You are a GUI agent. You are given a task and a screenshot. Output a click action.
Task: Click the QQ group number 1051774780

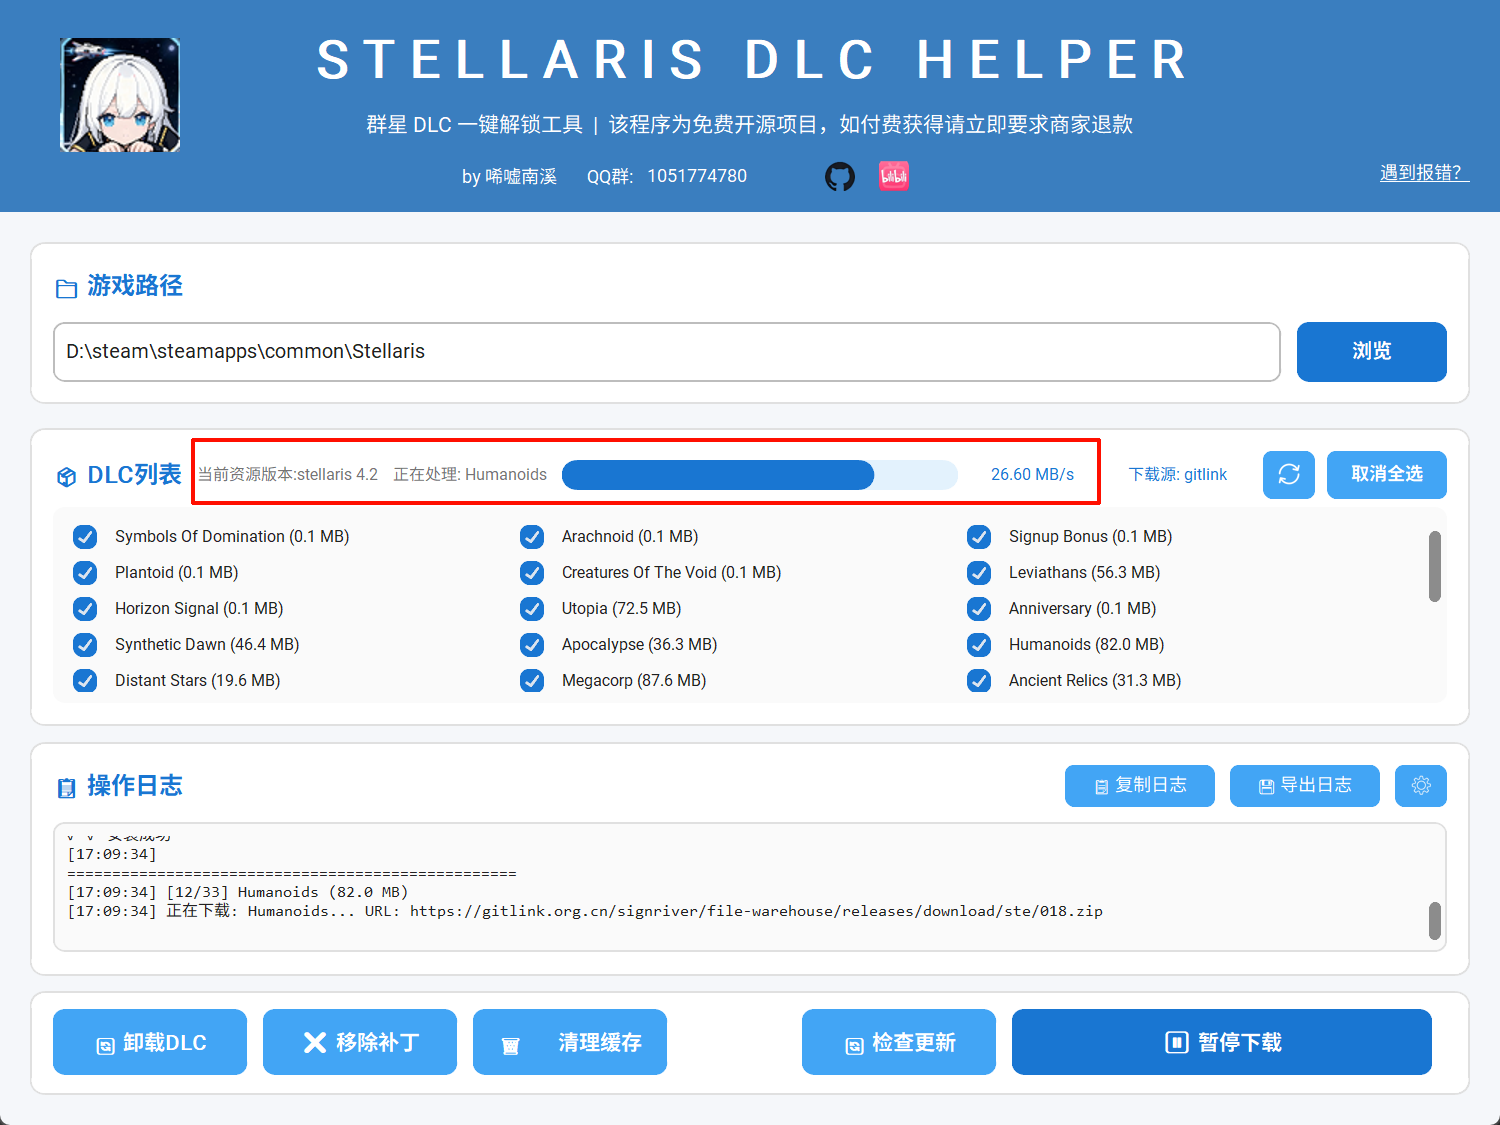[697, 176]
